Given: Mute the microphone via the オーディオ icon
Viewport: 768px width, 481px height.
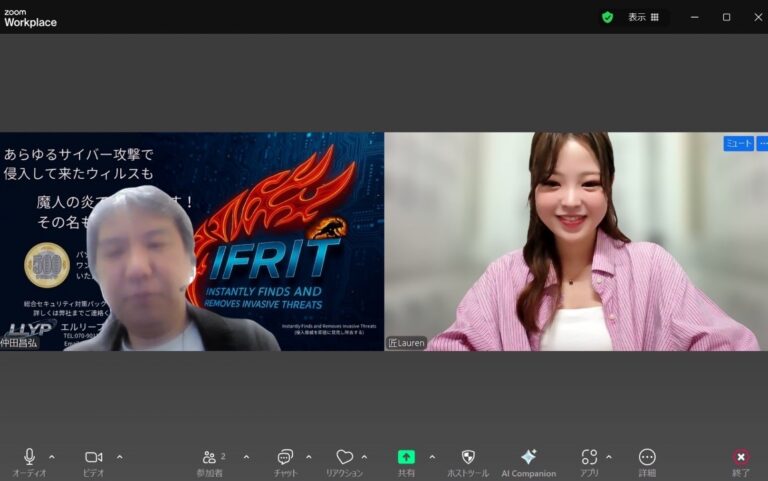Looking at the screenshot, I should click(x=29, y=457).
